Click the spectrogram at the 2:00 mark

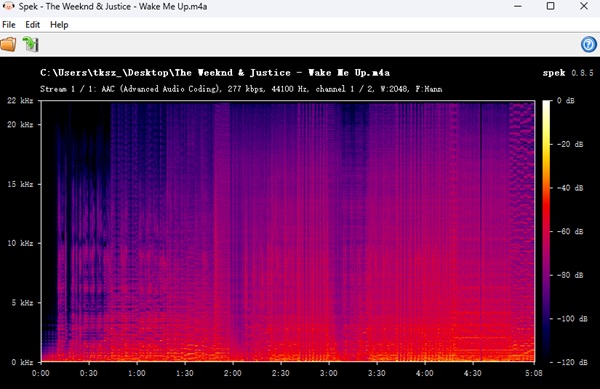(x=233, y=231)
